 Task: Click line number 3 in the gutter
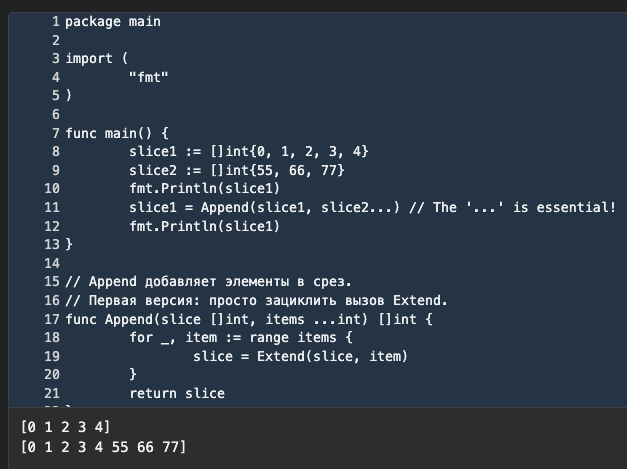(x=56, y=59)
